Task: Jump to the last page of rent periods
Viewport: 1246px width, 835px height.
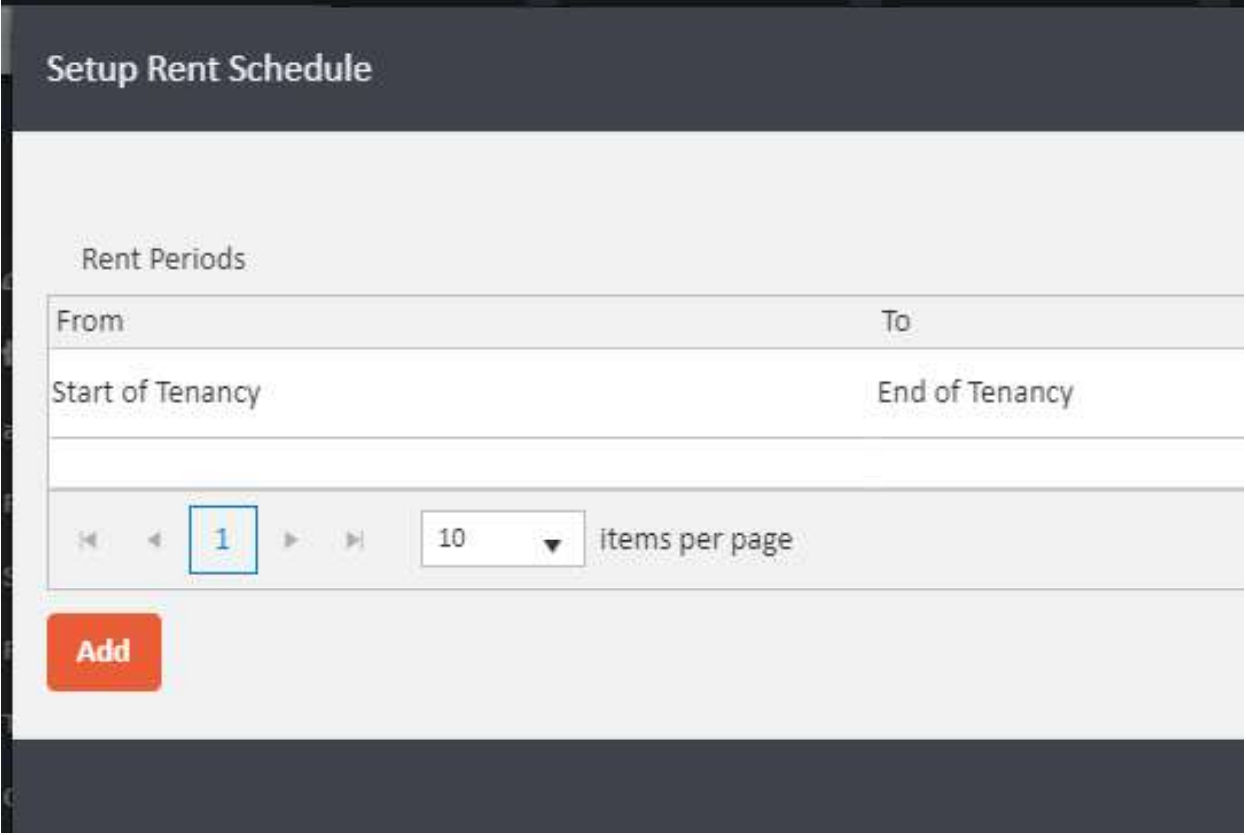Action: tap(354, 540)
